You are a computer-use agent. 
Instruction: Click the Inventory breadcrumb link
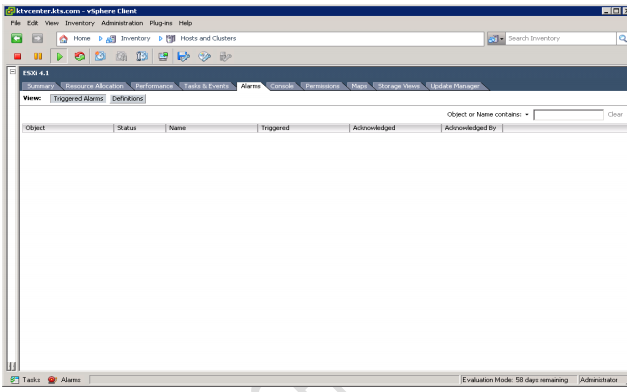[x=135, y=38]
